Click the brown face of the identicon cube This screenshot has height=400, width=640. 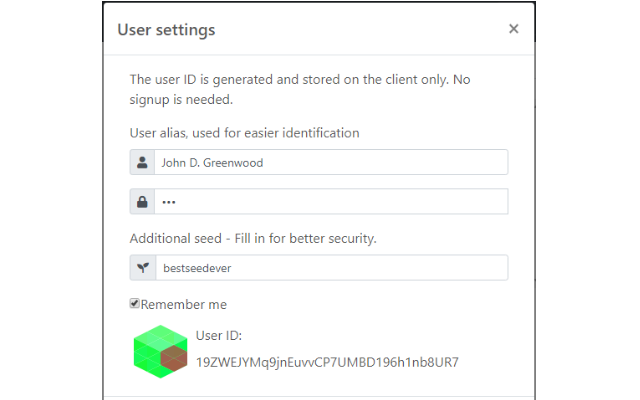[x=174, y=359]
